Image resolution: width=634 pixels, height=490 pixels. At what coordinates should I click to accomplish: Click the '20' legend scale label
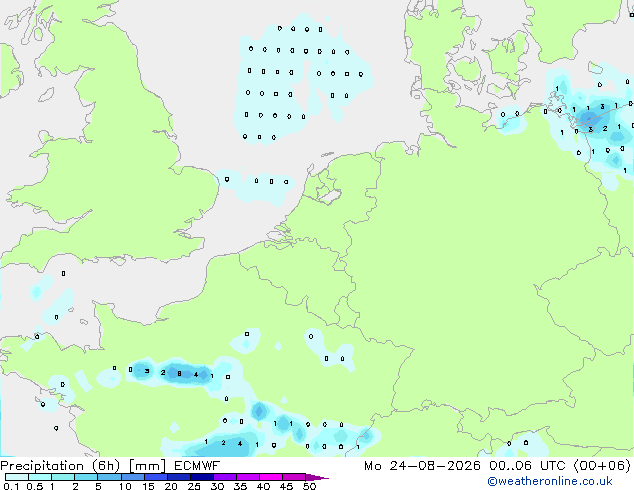tap(171, 486)
